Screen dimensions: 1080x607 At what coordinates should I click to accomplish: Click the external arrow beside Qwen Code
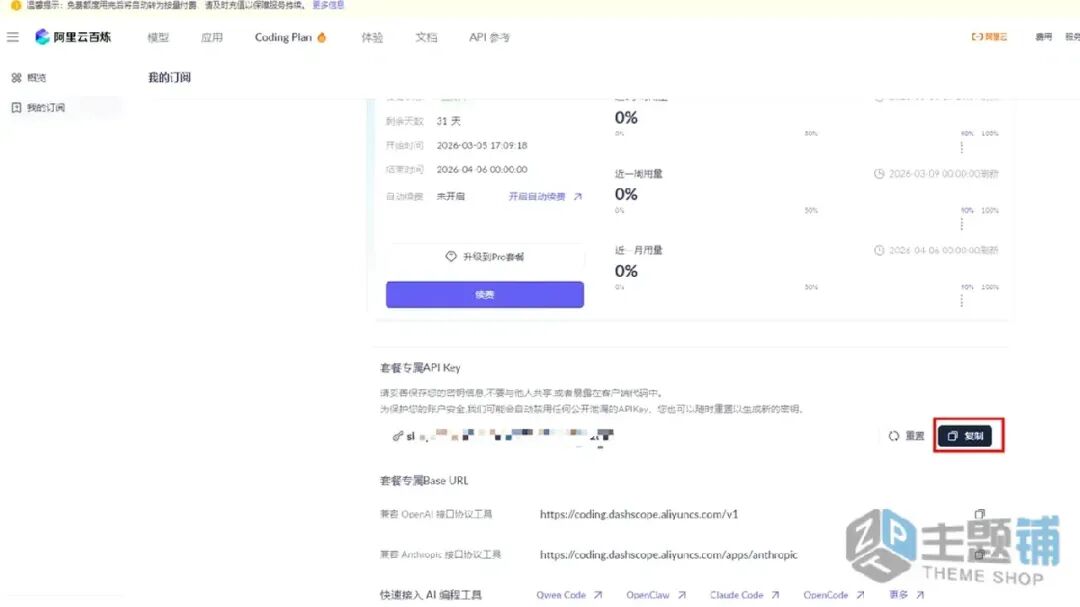(x=598, y=595)
